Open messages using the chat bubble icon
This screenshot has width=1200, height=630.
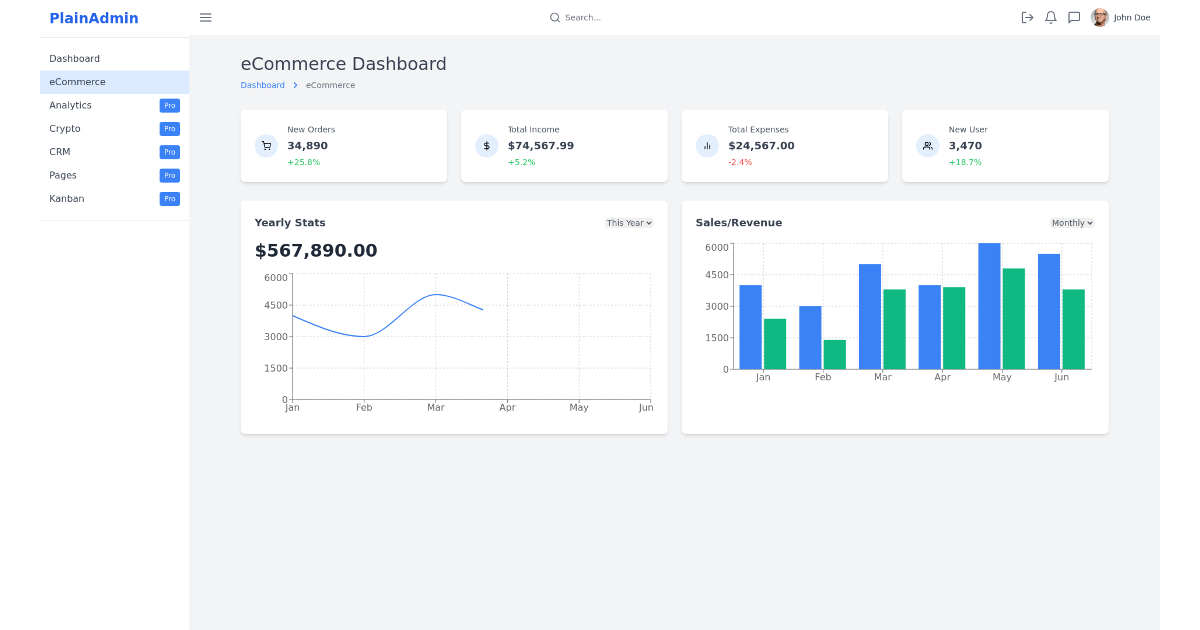[1074, 17]
